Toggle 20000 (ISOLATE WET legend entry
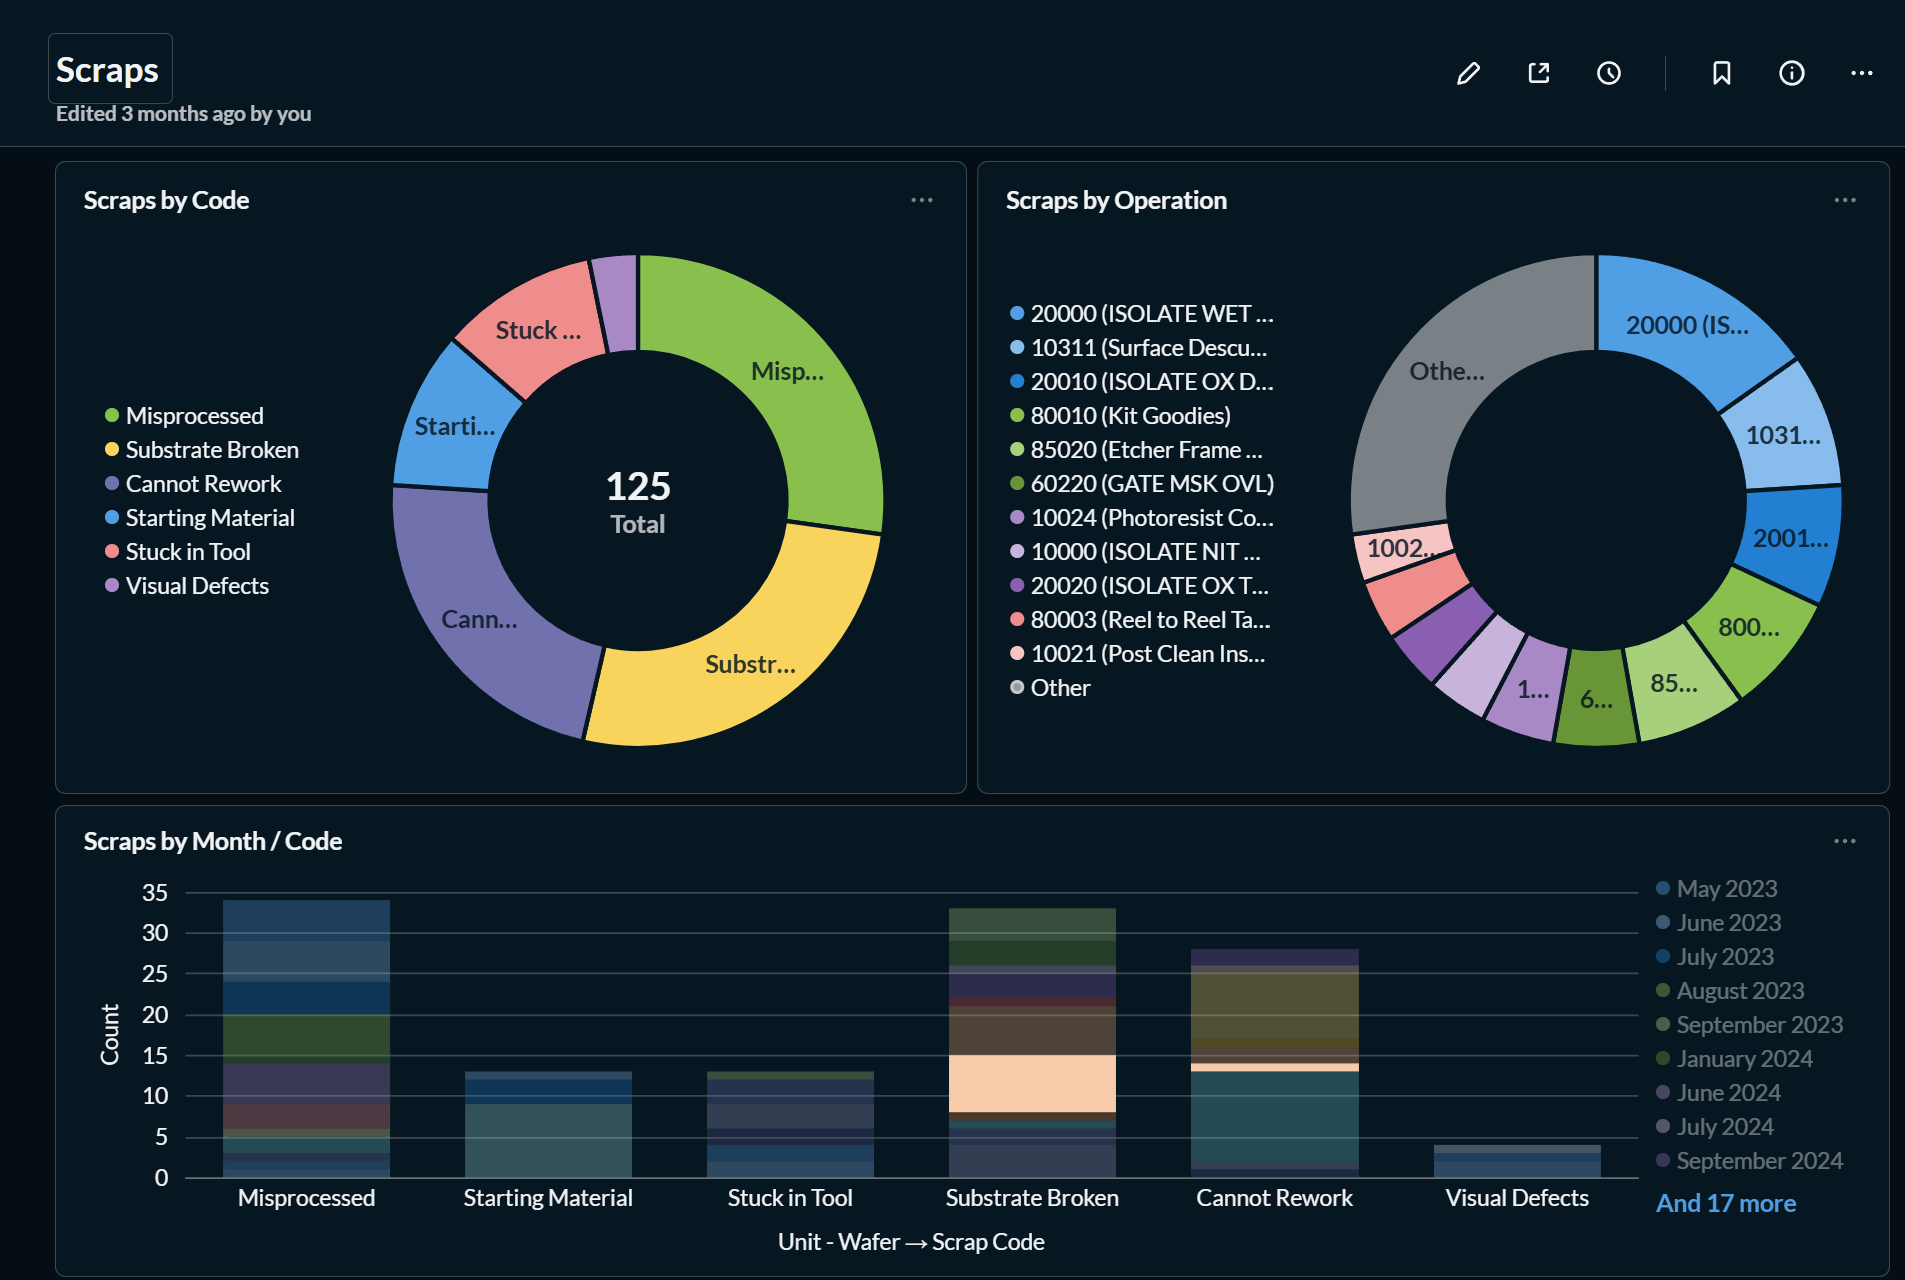 1142,313
